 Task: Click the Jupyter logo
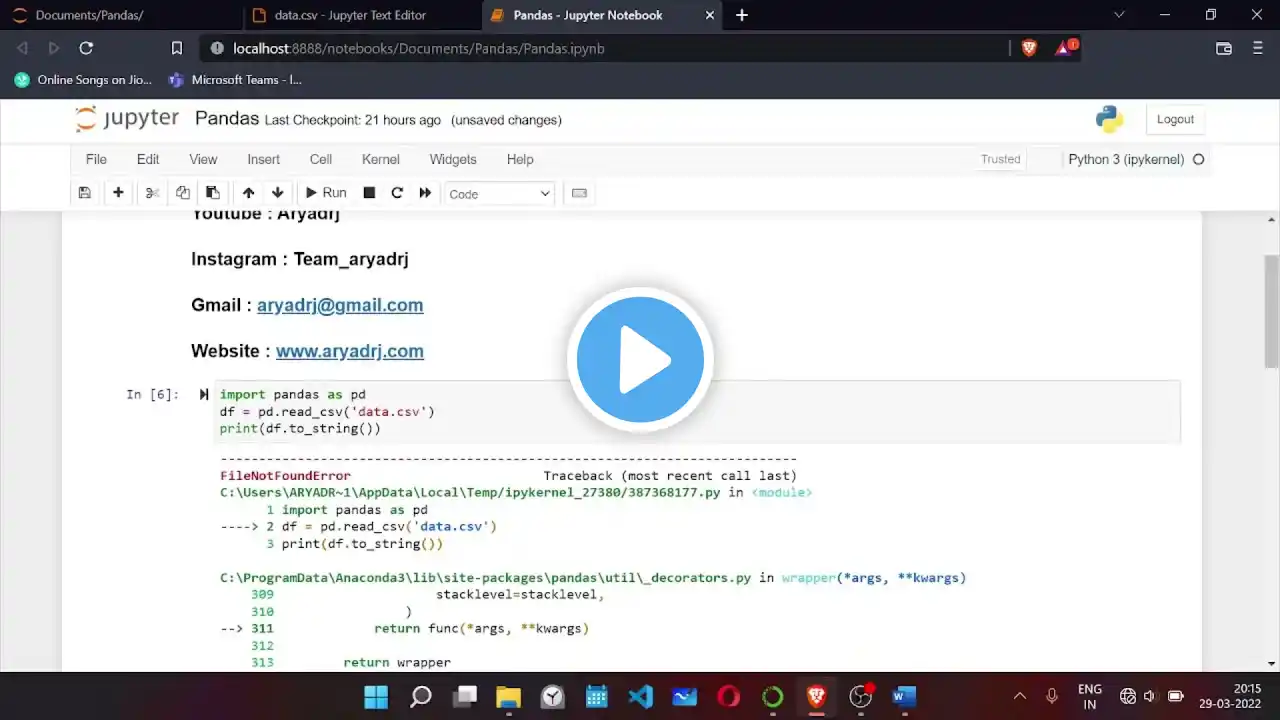[x=127, y=119]
